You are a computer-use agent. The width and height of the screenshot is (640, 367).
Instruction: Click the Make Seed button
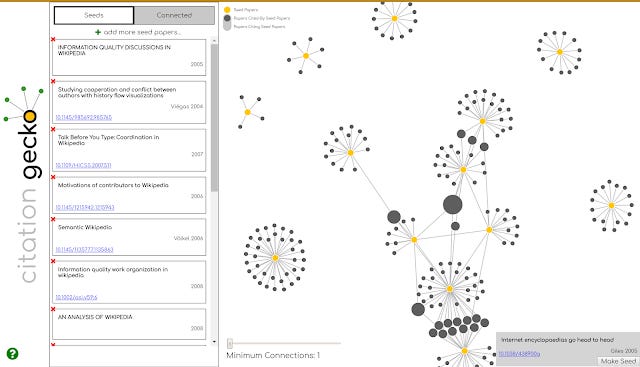tap(618, 361)
